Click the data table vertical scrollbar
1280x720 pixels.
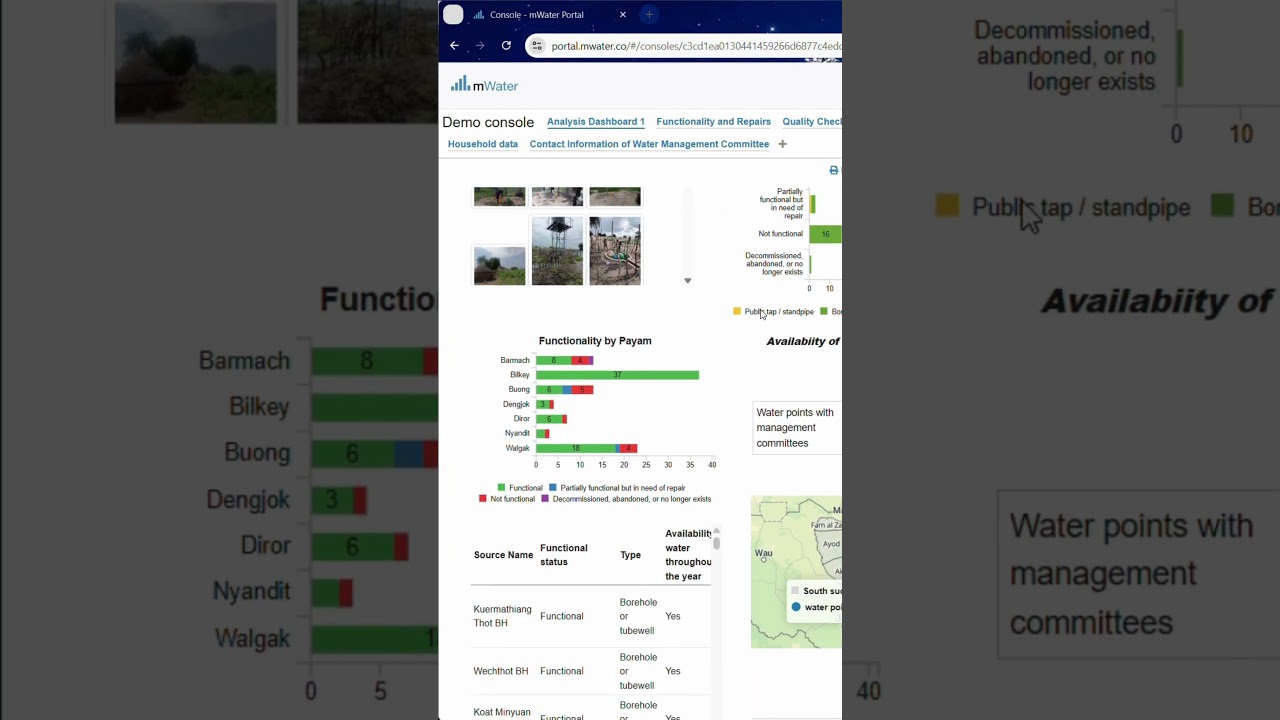tap(717, 541)
